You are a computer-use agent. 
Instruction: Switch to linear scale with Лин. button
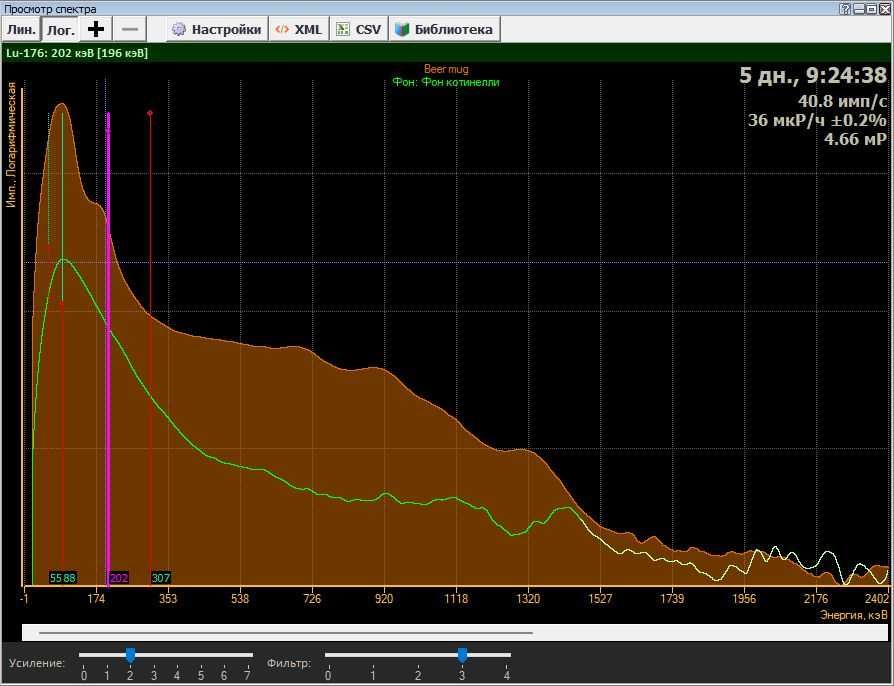21,30
